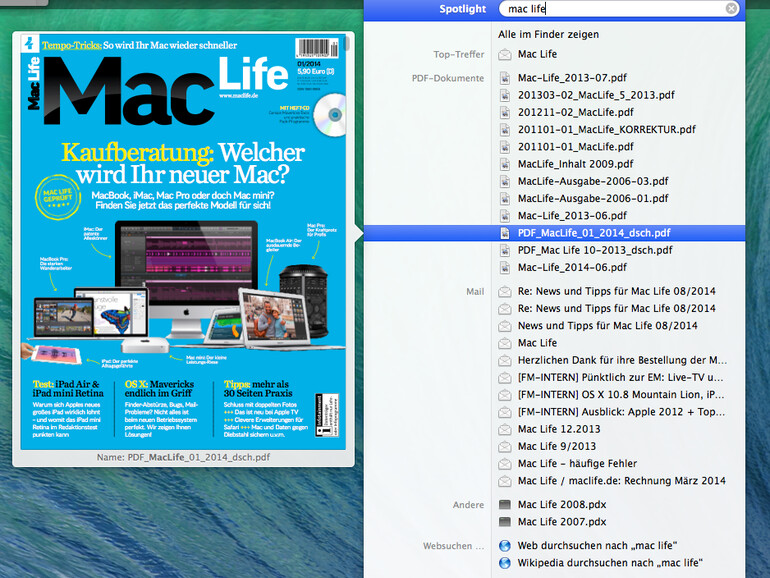Open Mac-Life_2013-06.pdf result
The width and height of the screenshot is (770, 578).
click(572, 215)
